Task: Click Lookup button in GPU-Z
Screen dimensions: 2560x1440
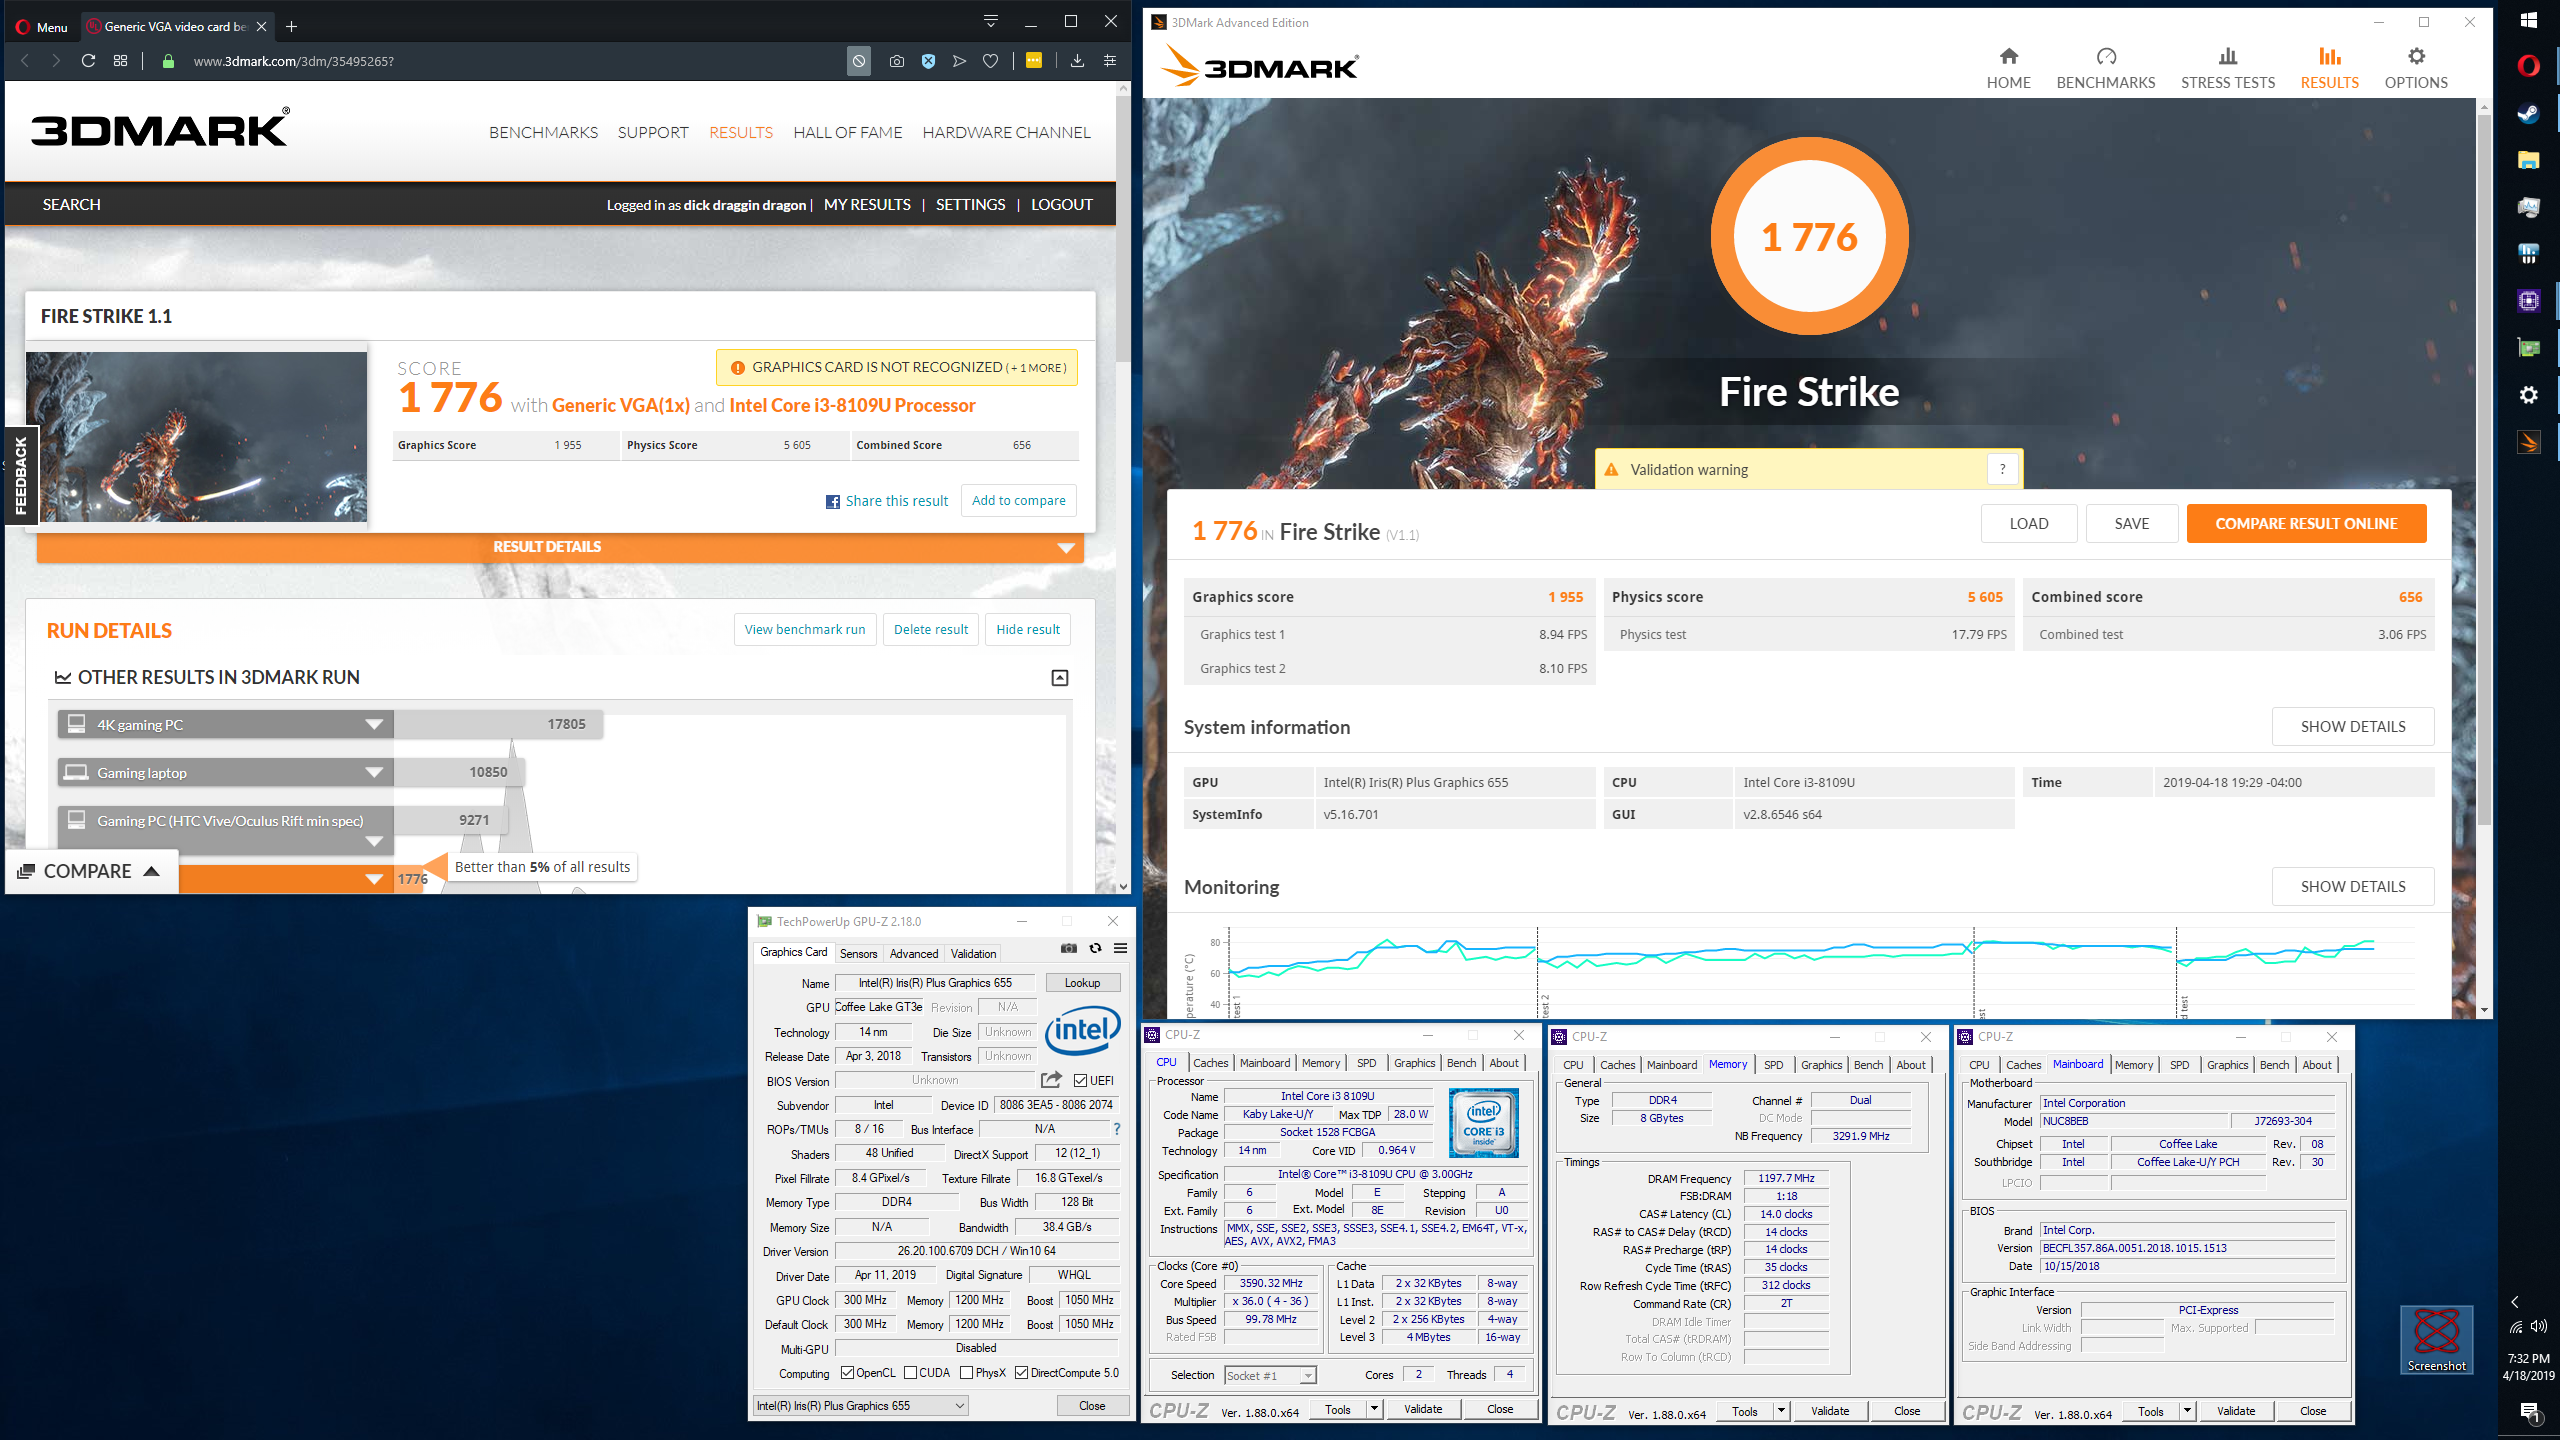Action: [1082, 983]
